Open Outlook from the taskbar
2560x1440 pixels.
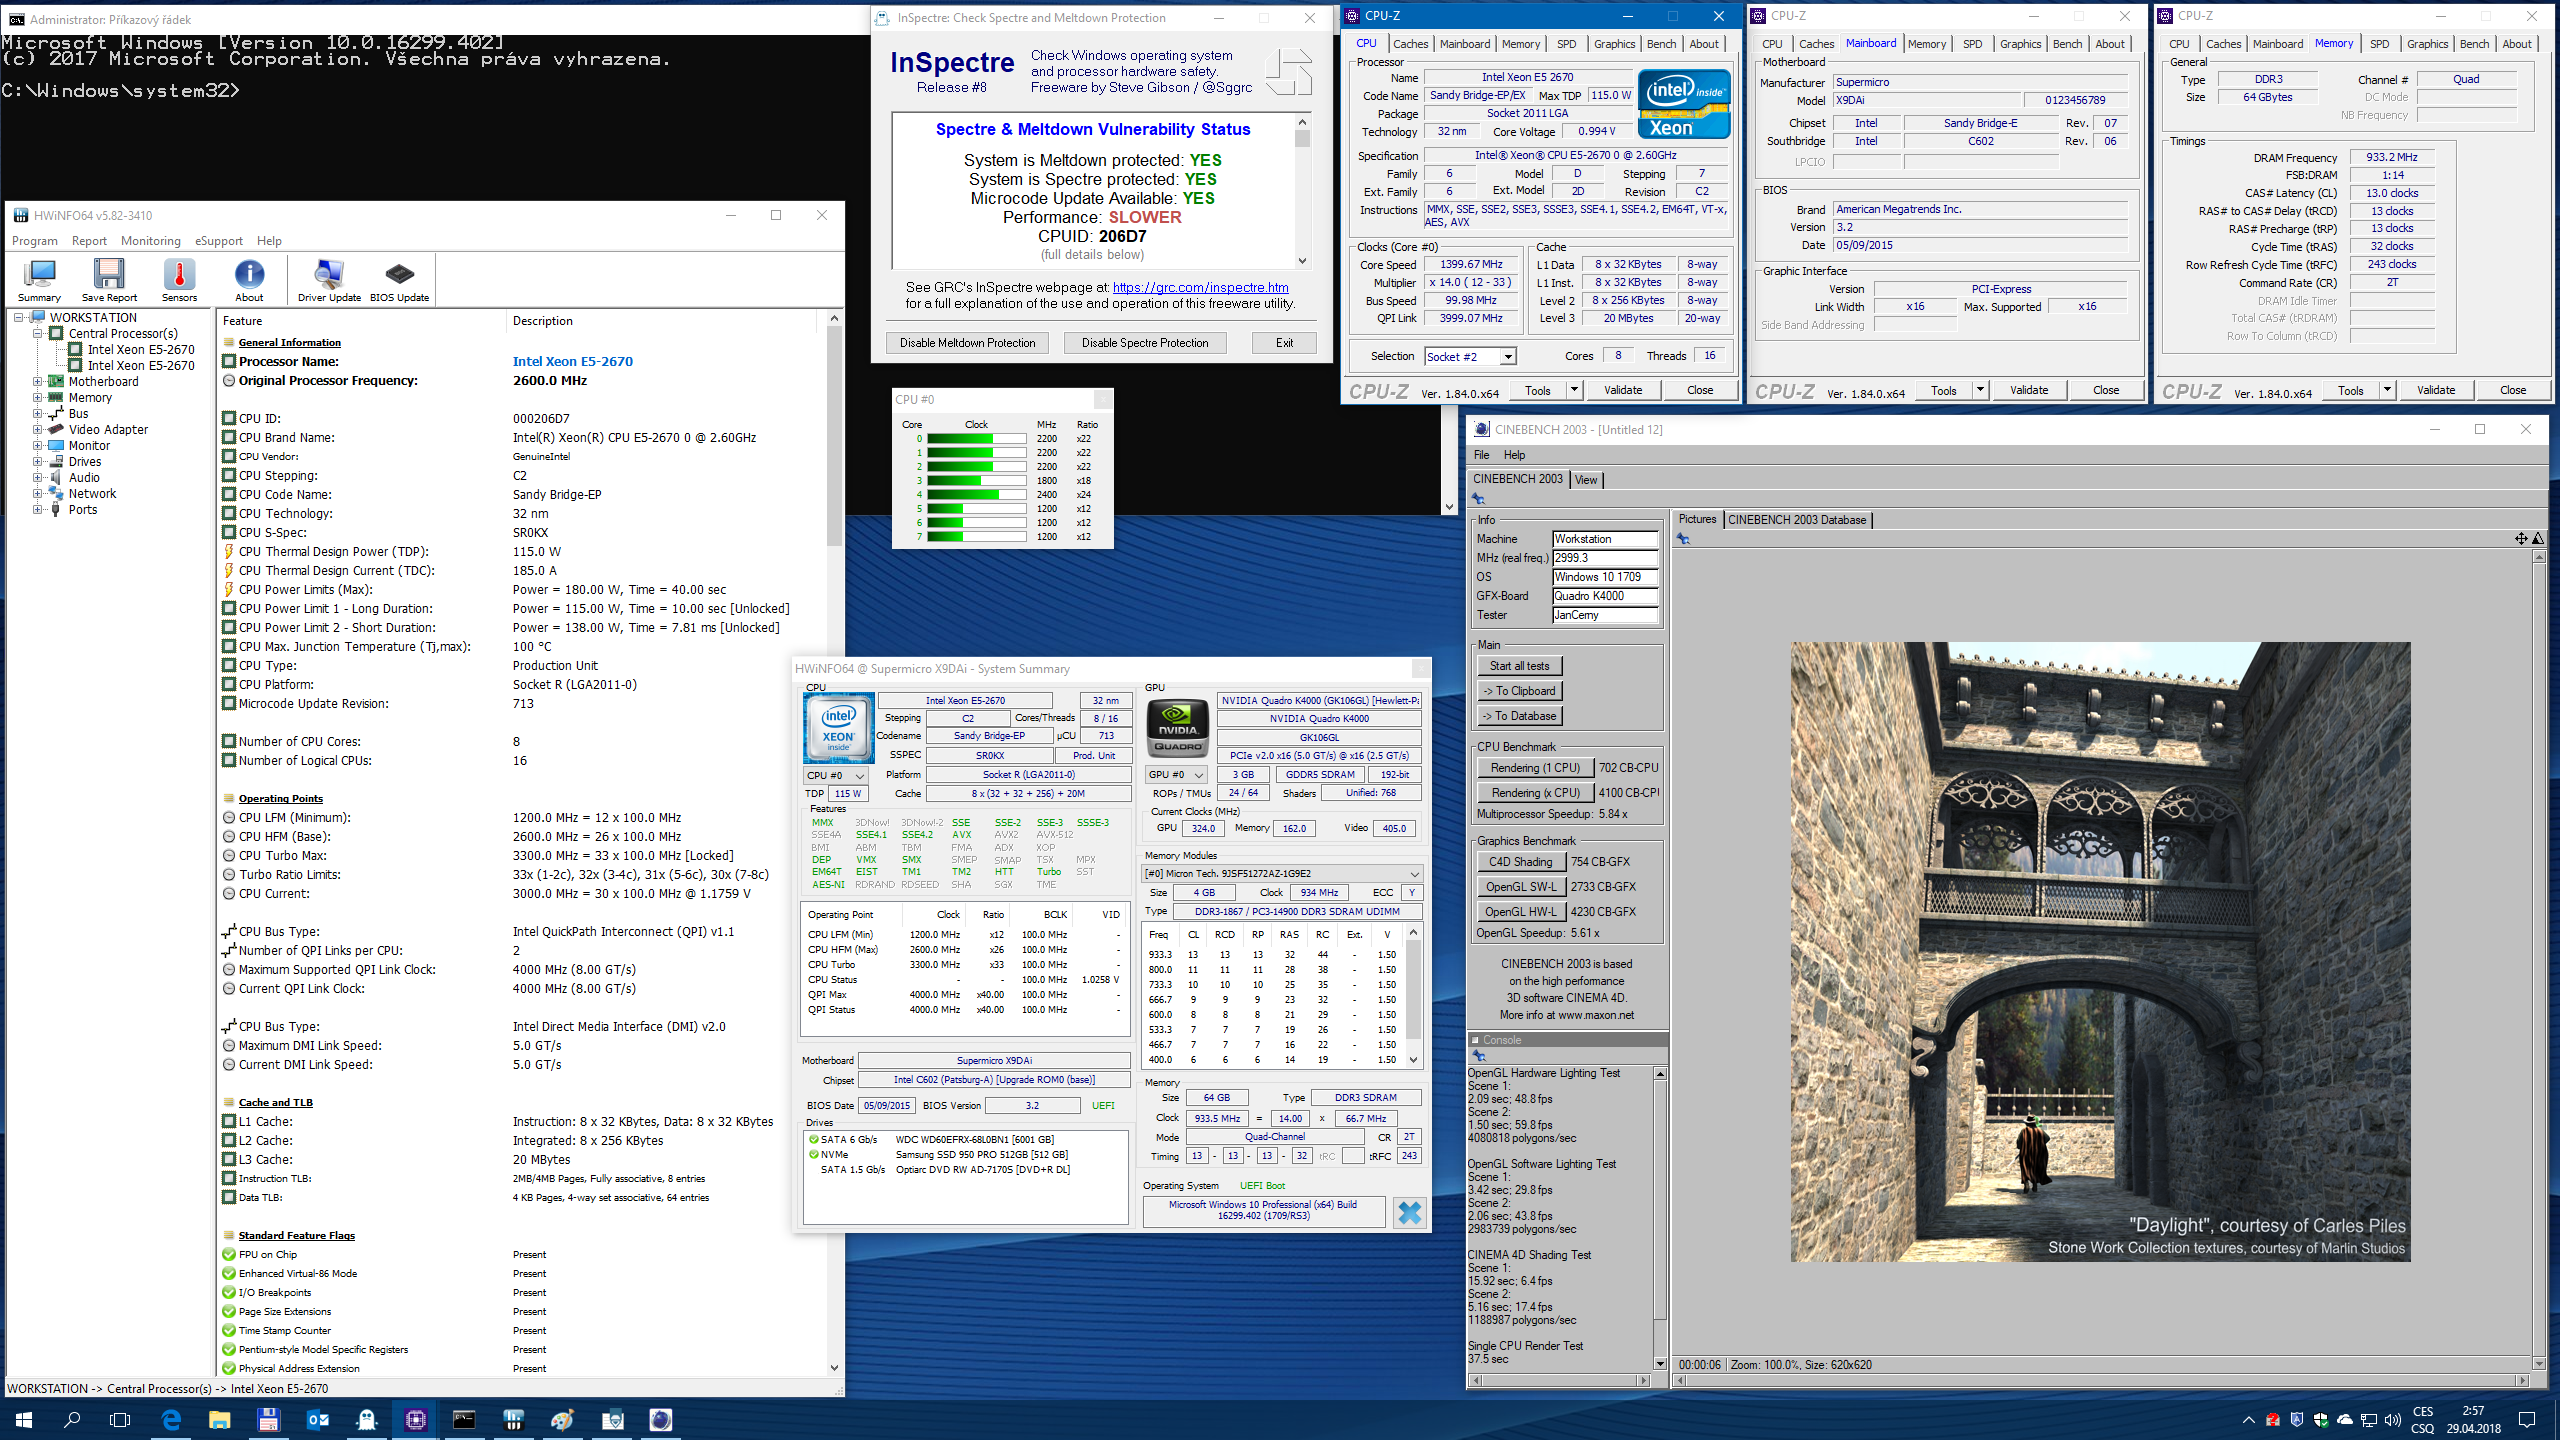click(317, 1419)
